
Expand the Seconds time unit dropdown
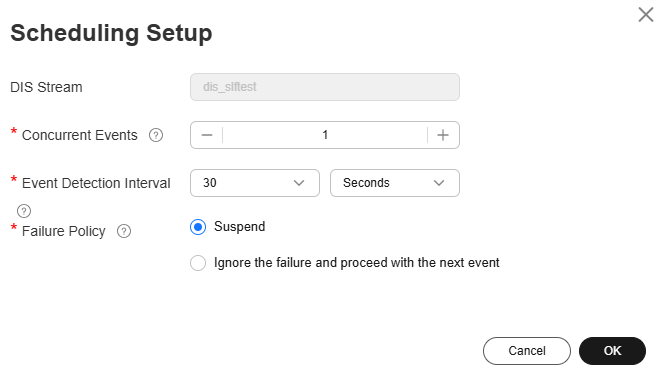click(x=395, y=183)
